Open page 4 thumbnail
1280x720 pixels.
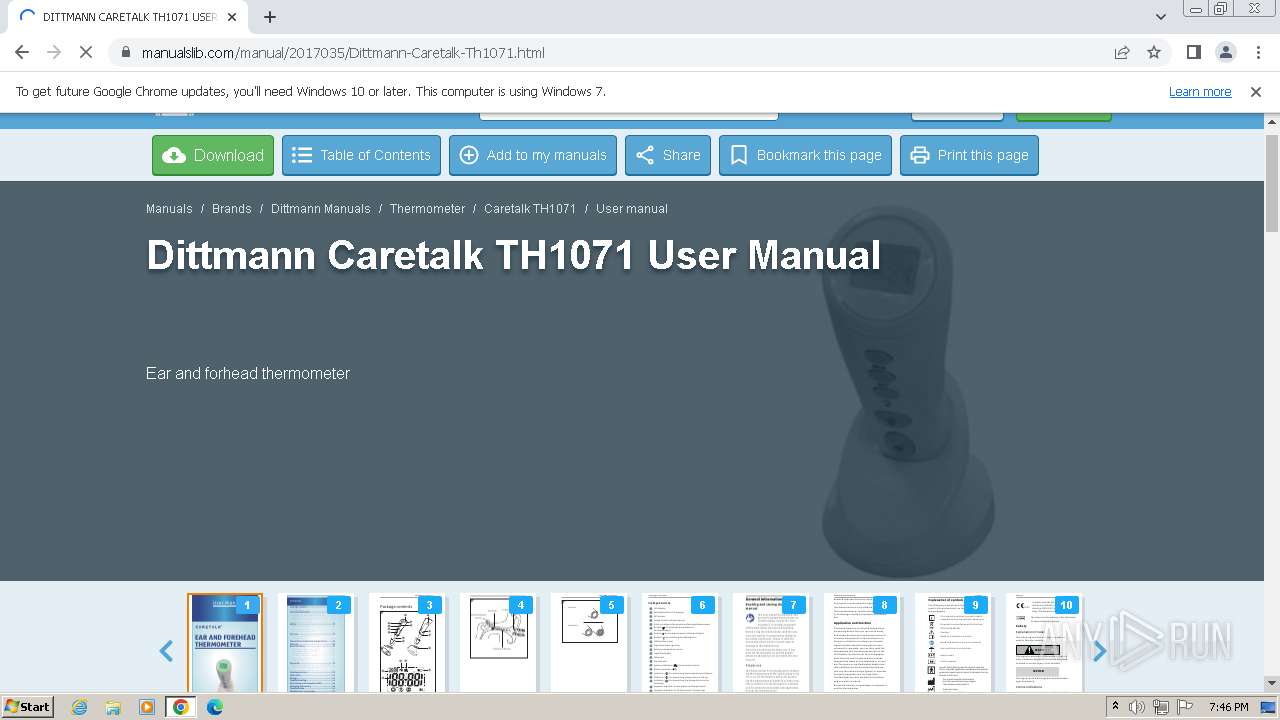coord(498,643)
